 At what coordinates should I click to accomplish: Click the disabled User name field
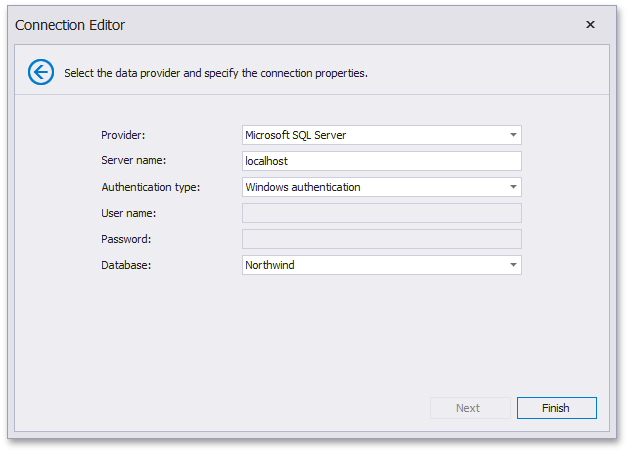click(381, 213)
